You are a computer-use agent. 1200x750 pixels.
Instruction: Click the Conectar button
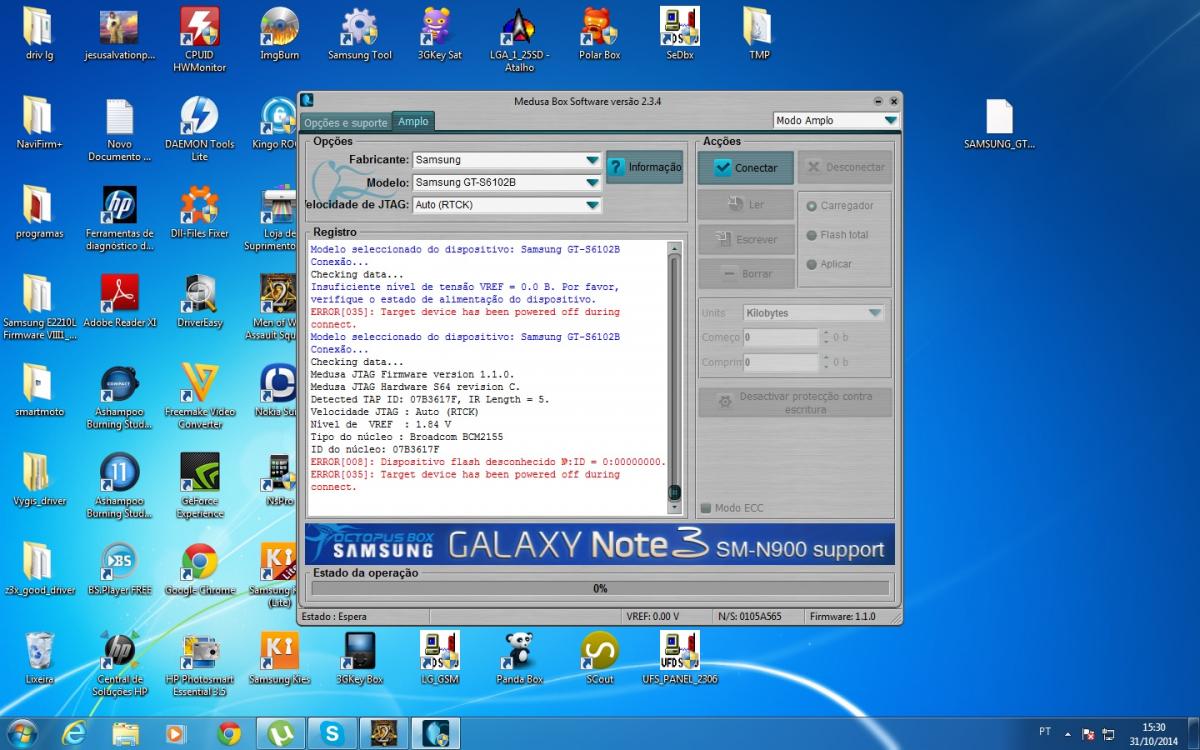pos(745,168)
